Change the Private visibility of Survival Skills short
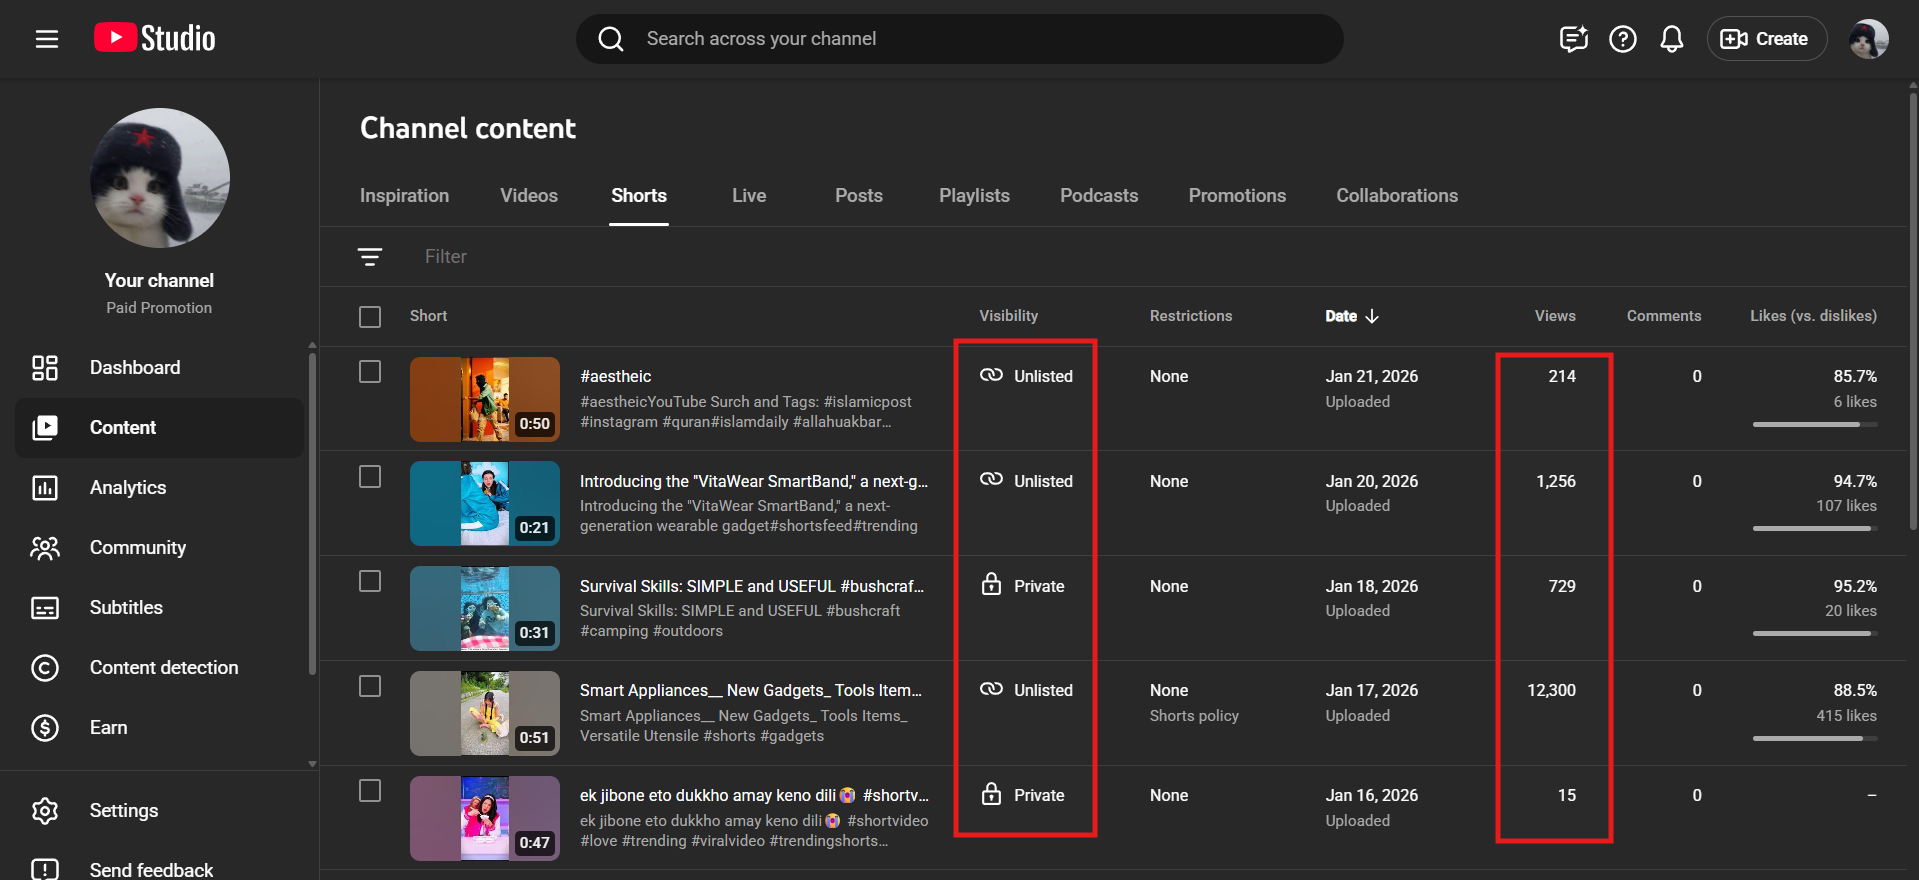The height and width of the screenshot is (880, 1919). click(1024, 586)
